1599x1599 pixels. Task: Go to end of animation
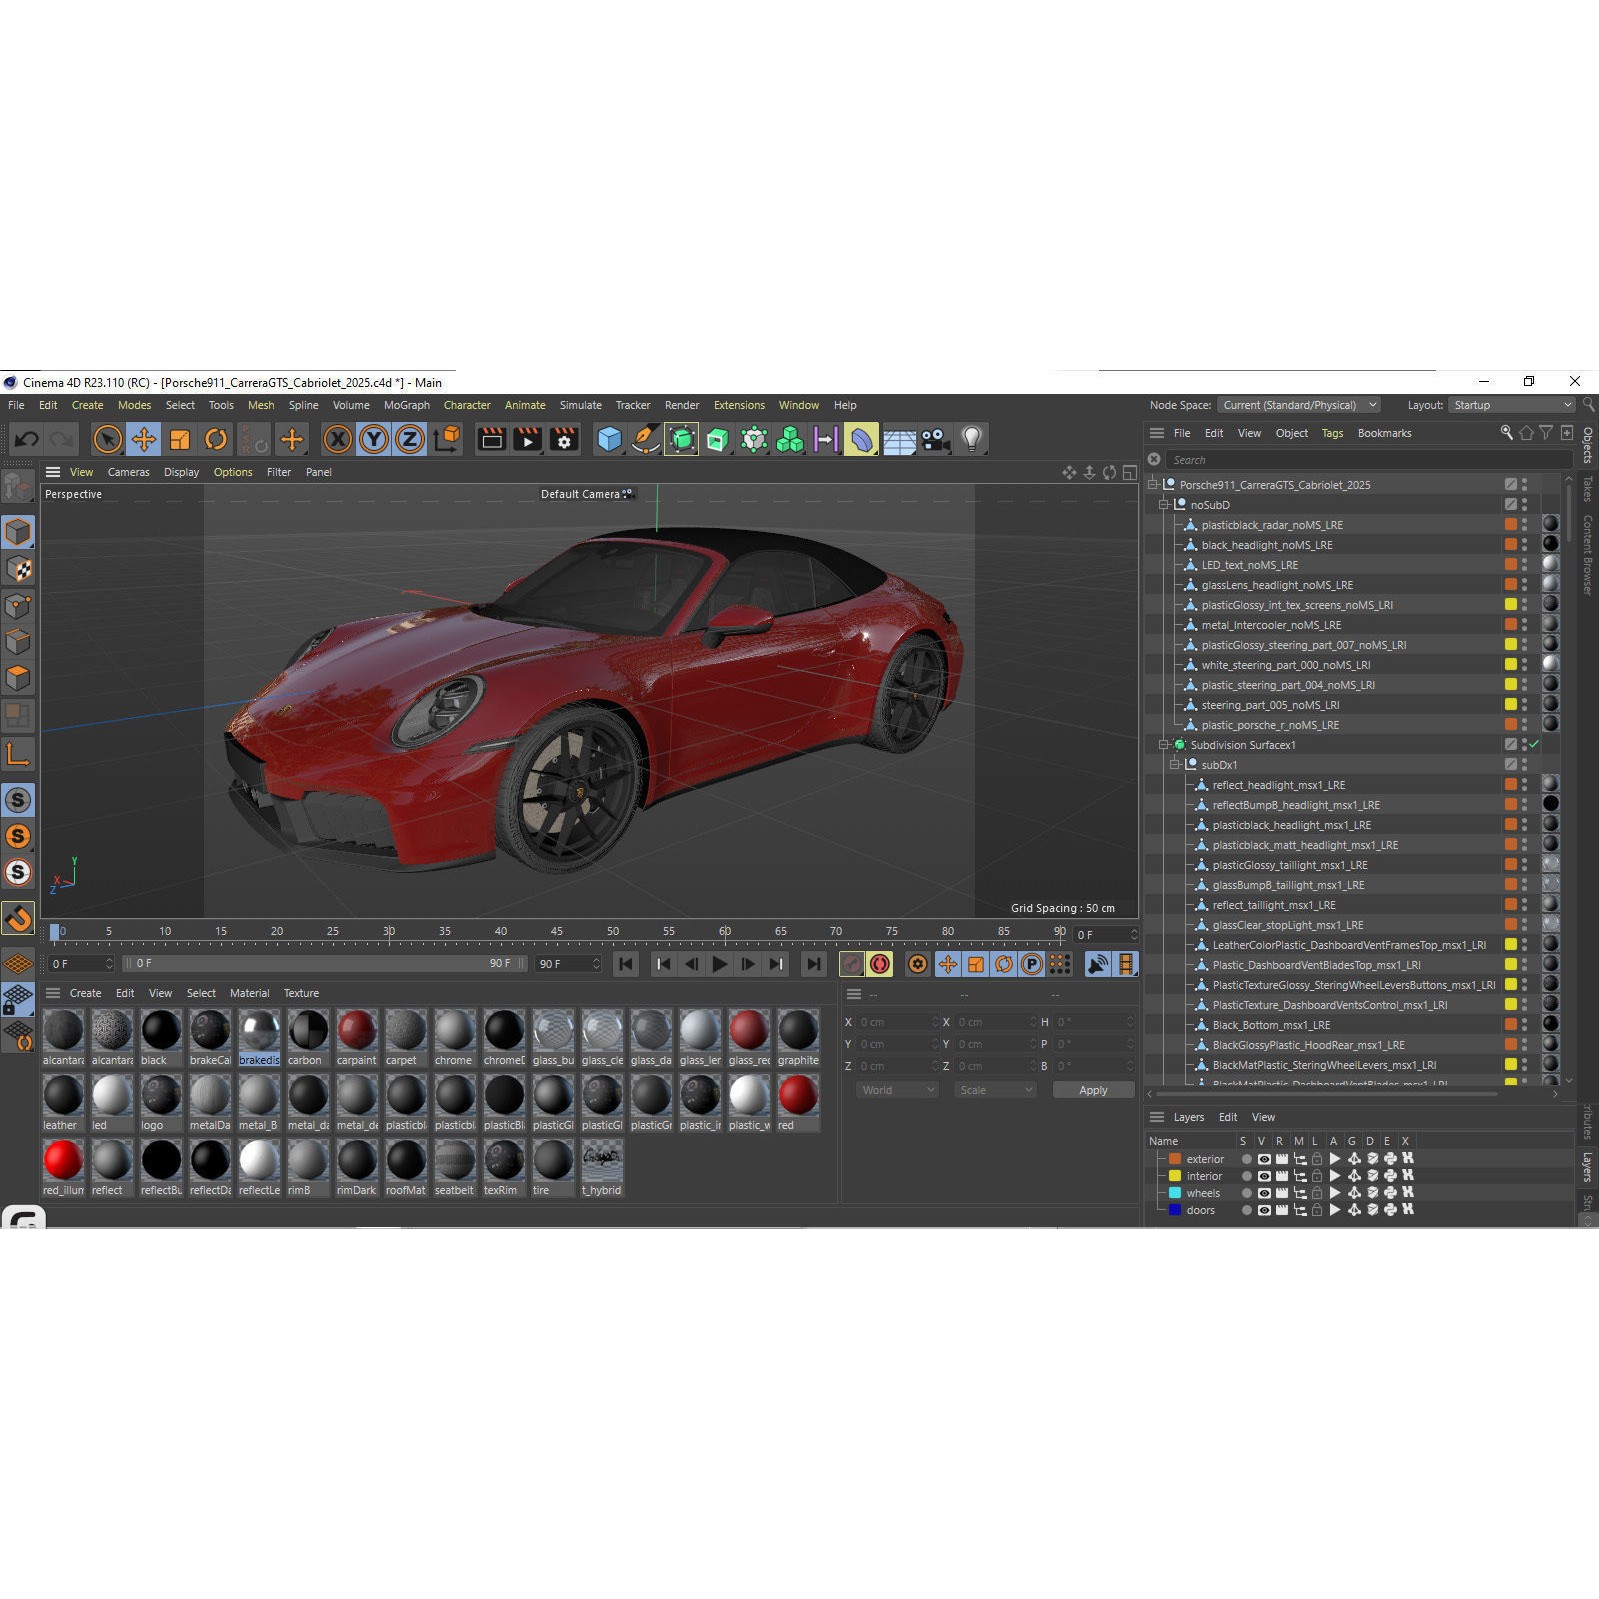click(814, 964)
